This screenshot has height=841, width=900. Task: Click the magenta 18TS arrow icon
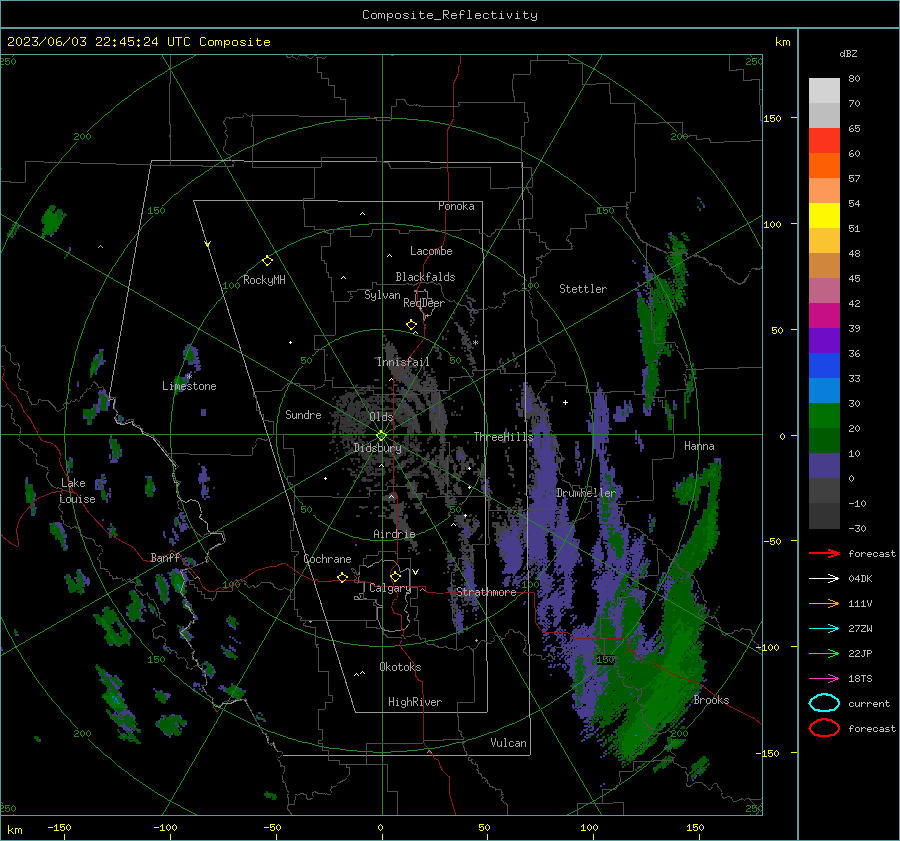point(824,679)
